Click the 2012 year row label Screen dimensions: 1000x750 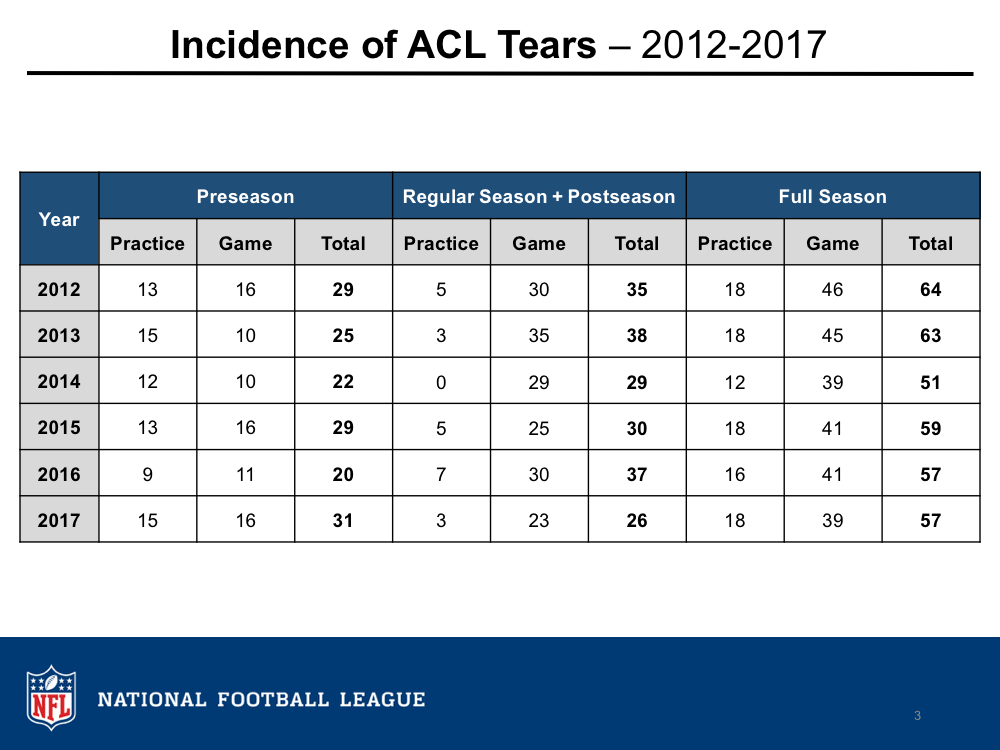[x=59, y=290]
